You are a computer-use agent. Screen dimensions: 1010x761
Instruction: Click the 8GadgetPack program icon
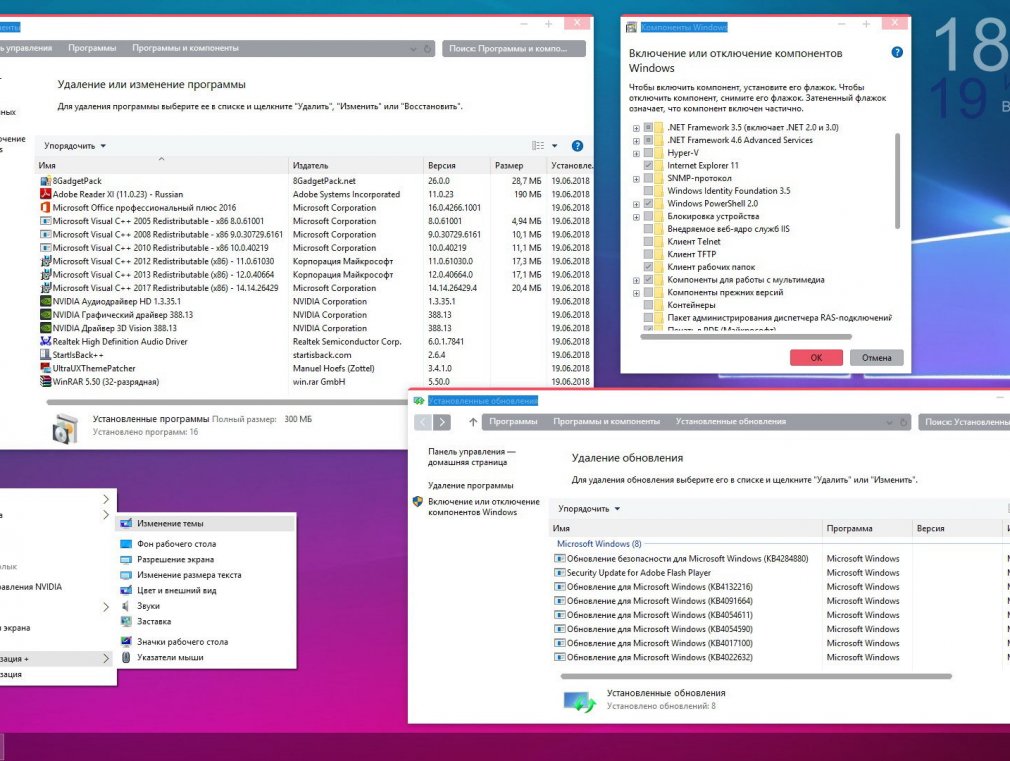pyautogui.click(x=45, y=181)
